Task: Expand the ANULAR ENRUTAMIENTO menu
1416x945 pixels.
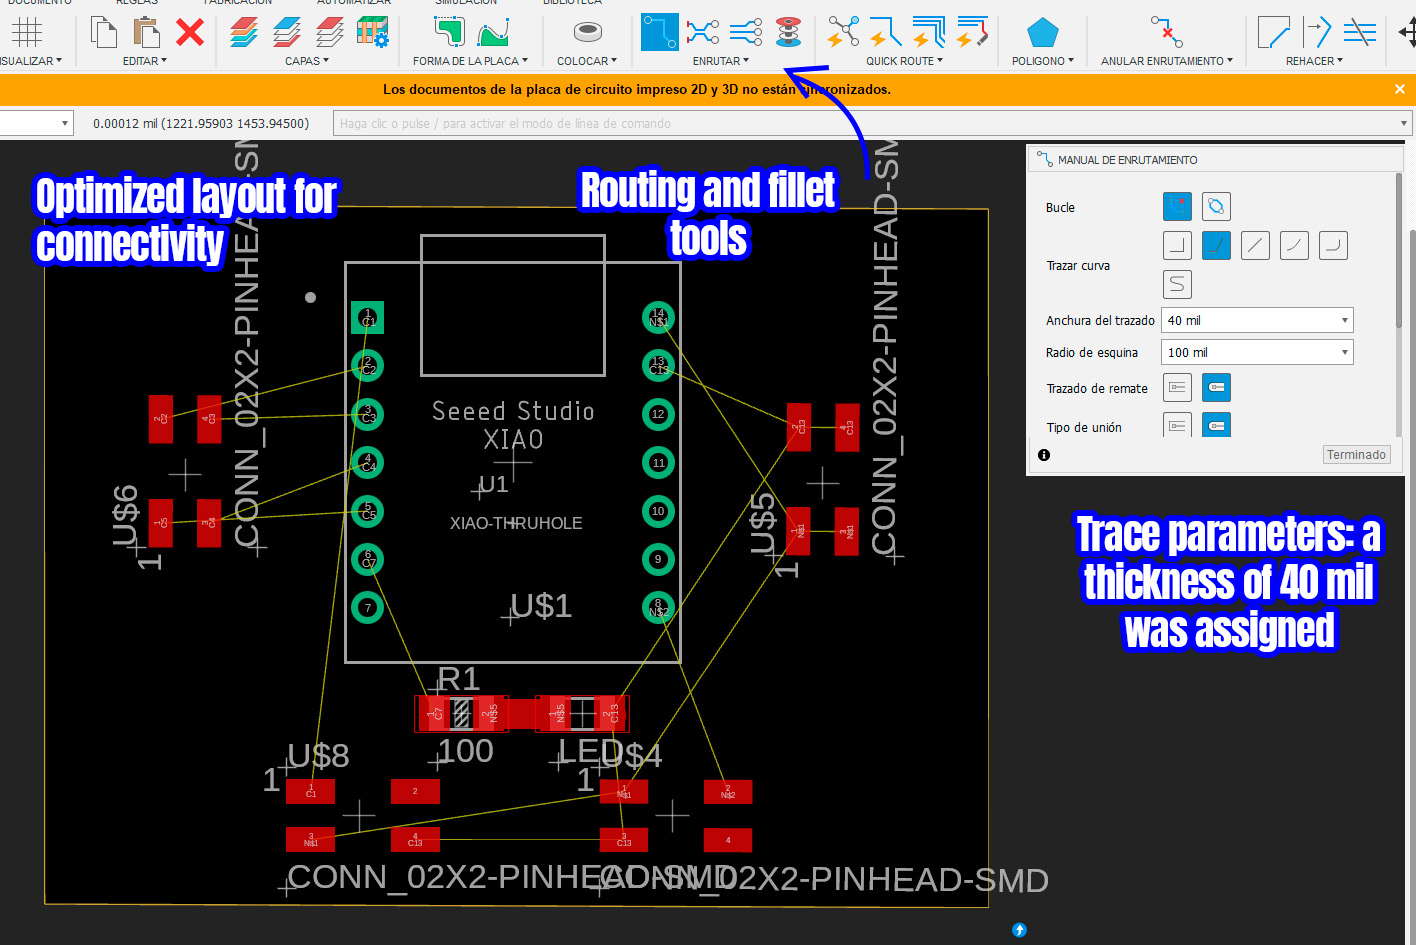Action: (1167, 61)
